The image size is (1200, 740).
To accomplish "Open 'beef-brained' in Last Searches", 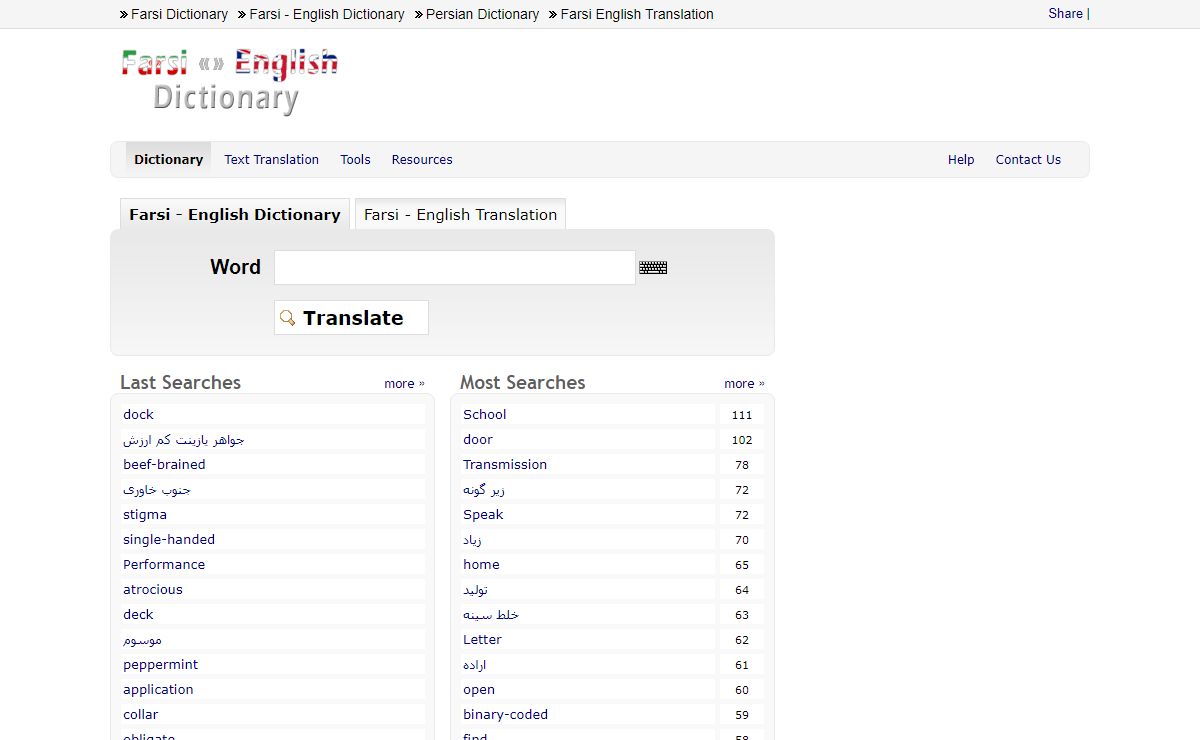I will point(164,464).
